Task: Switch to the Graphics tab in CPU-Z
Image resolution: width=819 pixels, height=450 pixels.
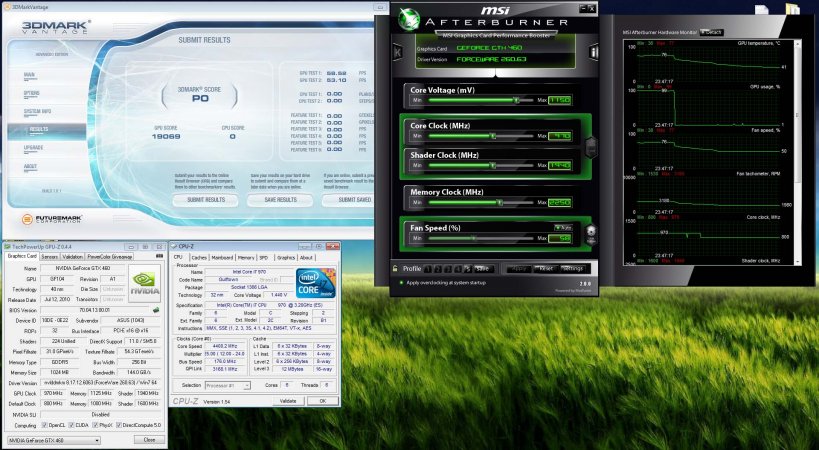Action: click(x=286, y=257)
